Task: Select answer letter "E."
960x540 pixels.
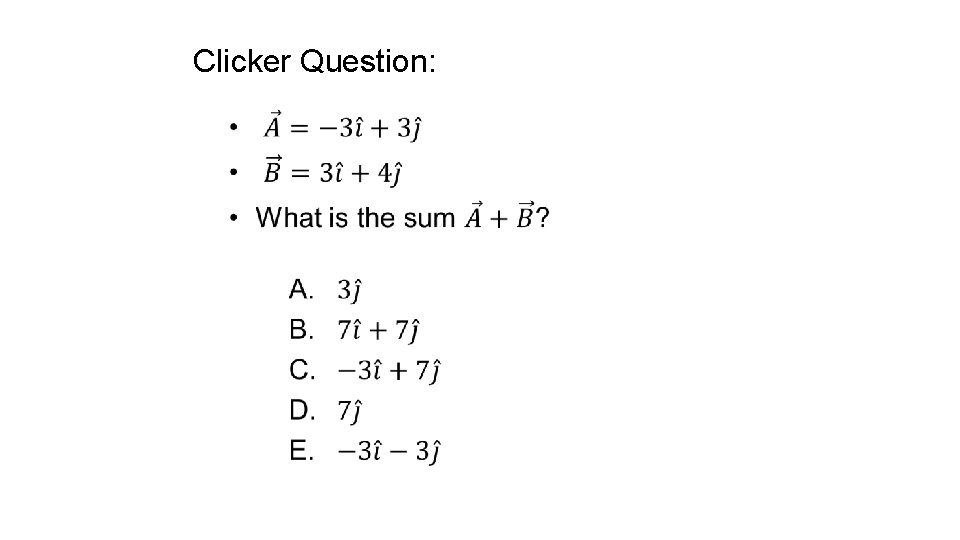Action: (302, 452)
